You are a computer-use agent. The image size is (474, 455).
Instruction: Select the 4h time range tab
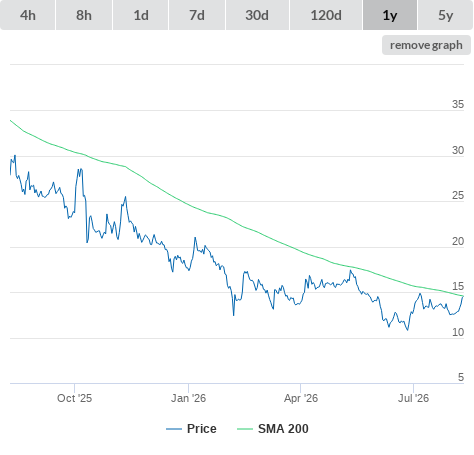28,15
